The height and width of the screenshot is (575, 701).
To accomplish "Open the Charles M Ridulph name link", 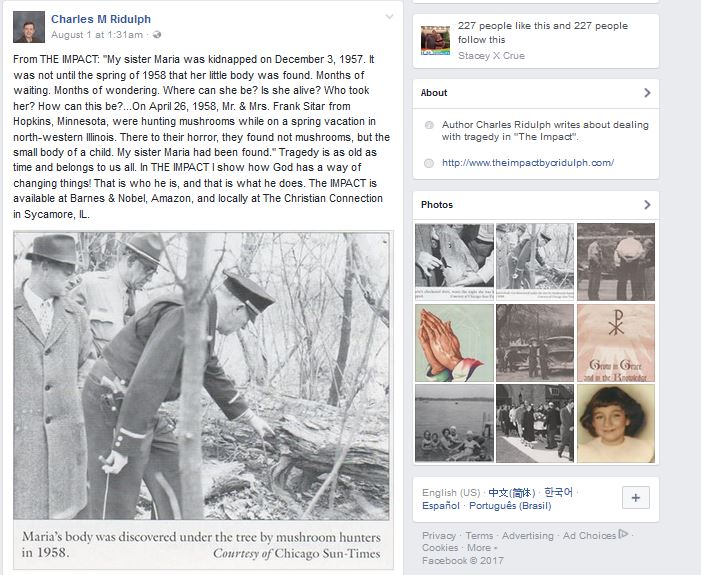I will click(x=101, y=19).
